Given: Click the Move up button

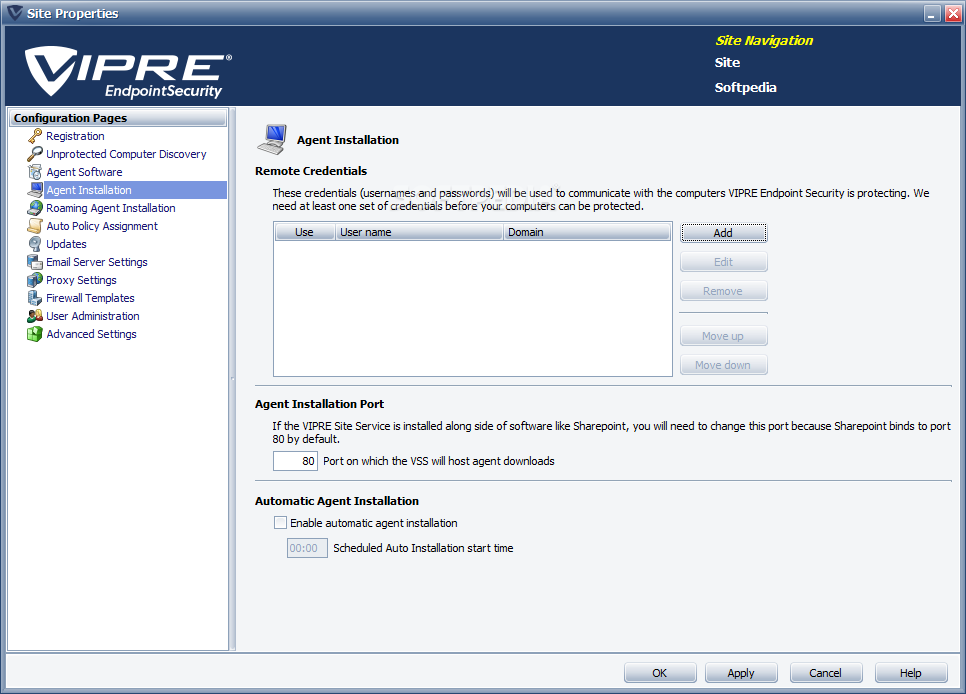Looking at the screenshot, I should pyautogui.click(x=723, y=335).
